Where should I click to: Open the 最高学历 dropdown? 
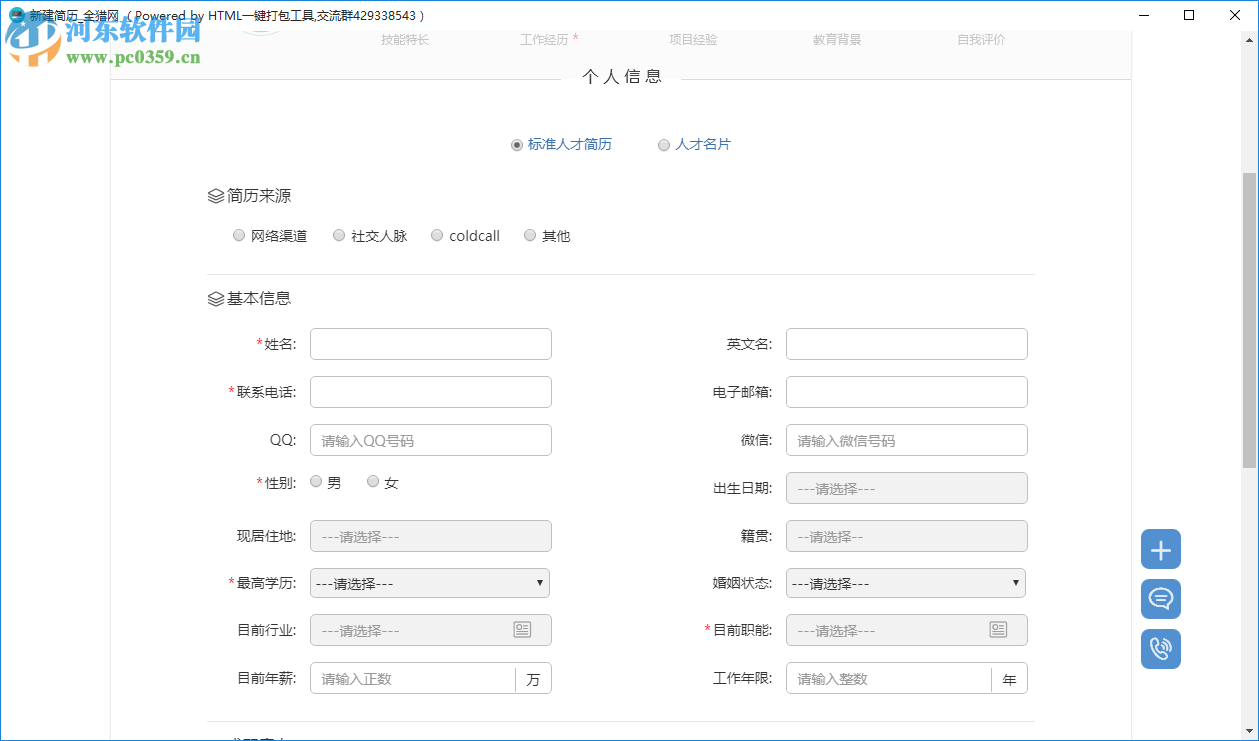[429, 583]
